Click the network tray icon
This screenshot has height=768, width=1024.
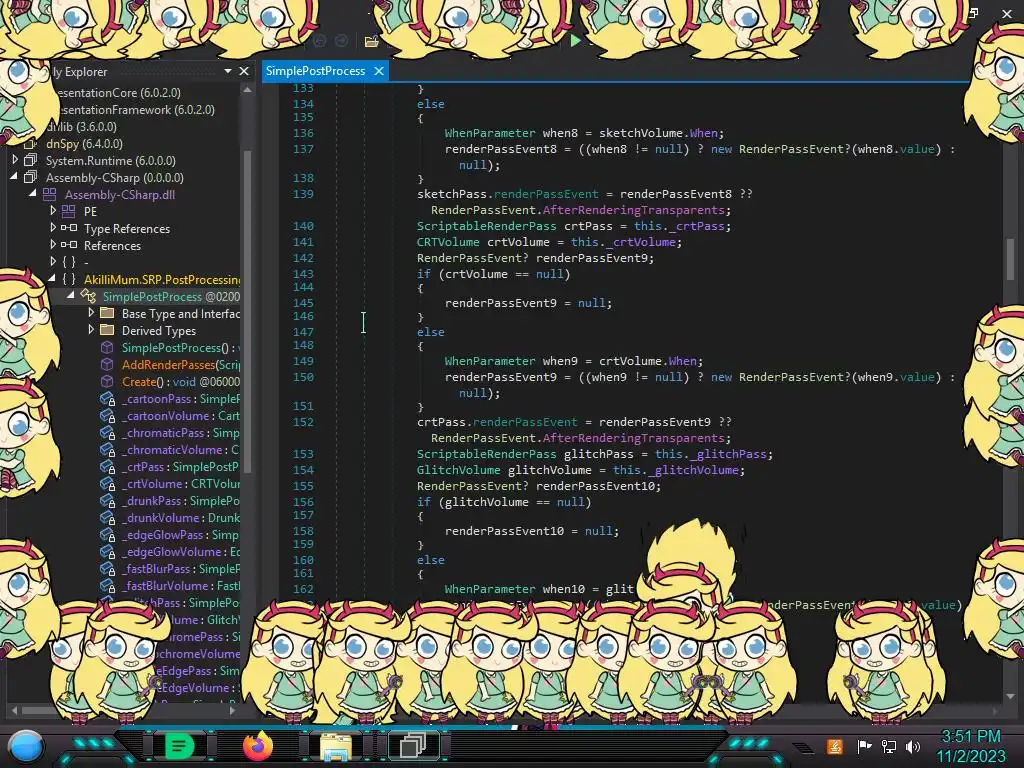click(889, 746)
